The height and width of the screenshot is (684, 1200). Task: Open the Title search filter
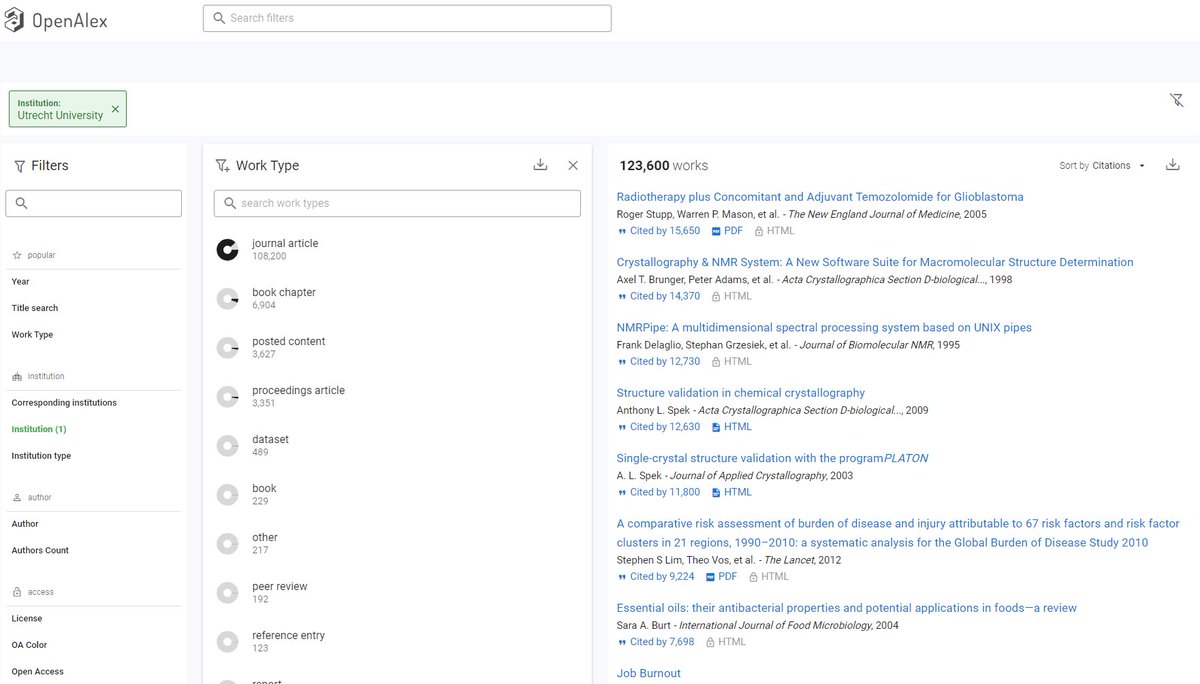pyautogui.click(x=35, y=308)
